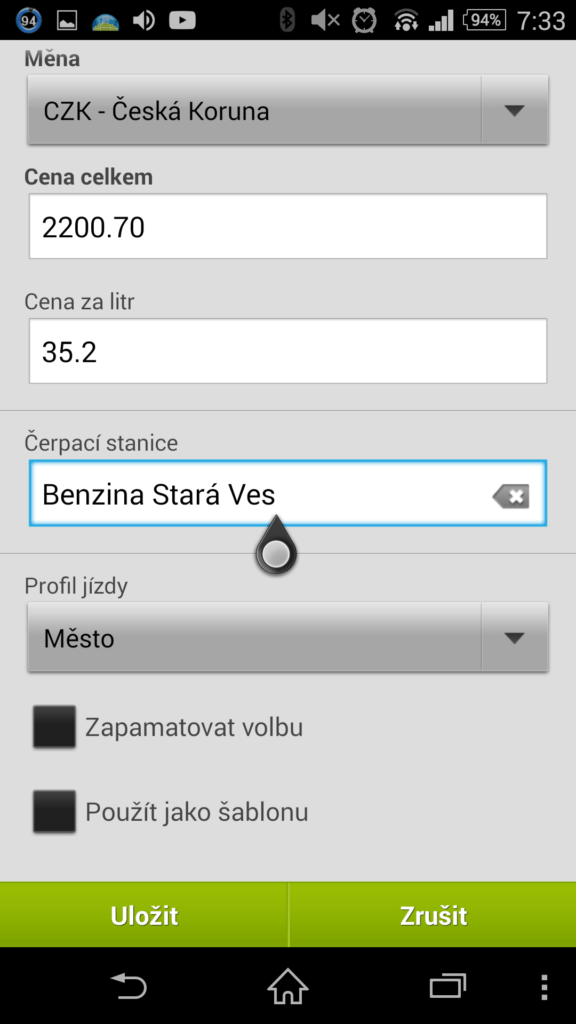The height and width of the screenshot is (1024, 576).
Task: Tap the battery 94% status icon
Action: pyautogui.click(x=485, y=20)
